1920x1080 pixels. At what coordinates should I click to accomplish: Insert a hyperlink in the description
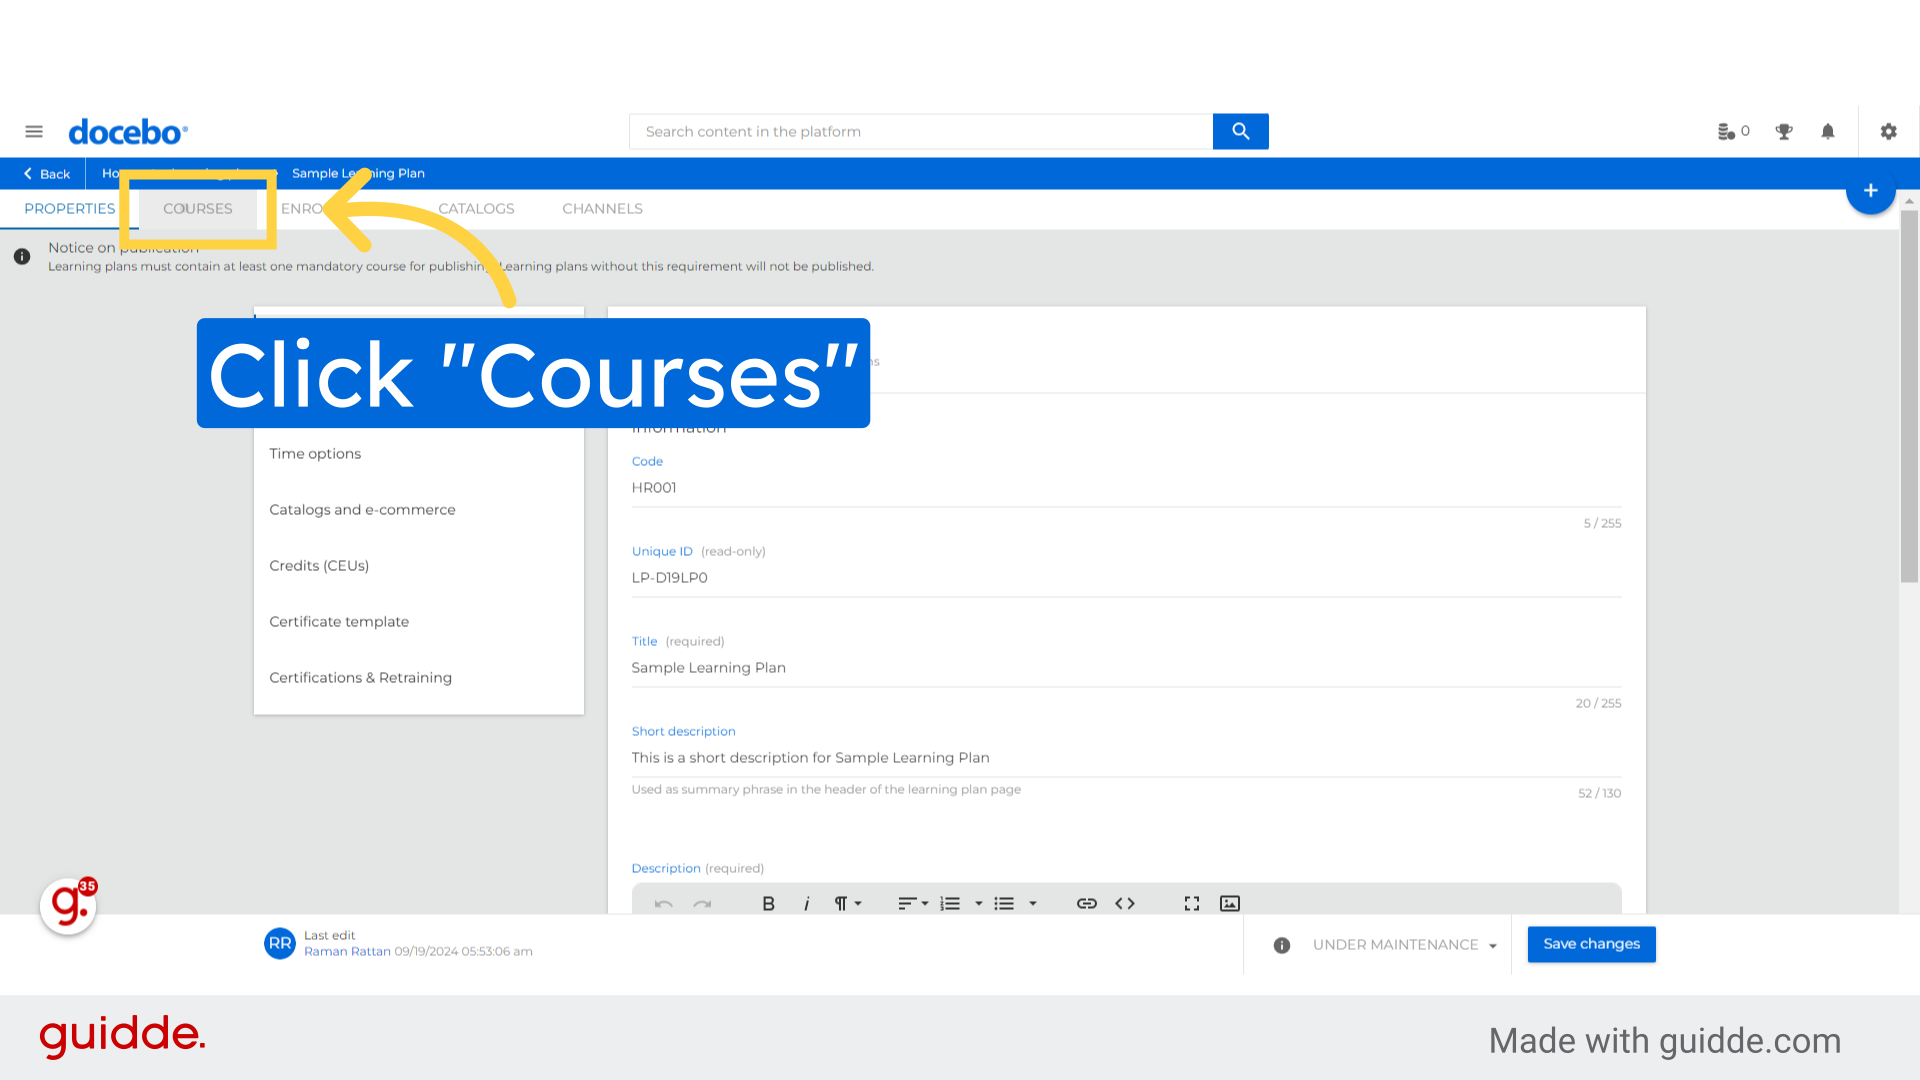pyautogui.click(x=1087, y=903)
